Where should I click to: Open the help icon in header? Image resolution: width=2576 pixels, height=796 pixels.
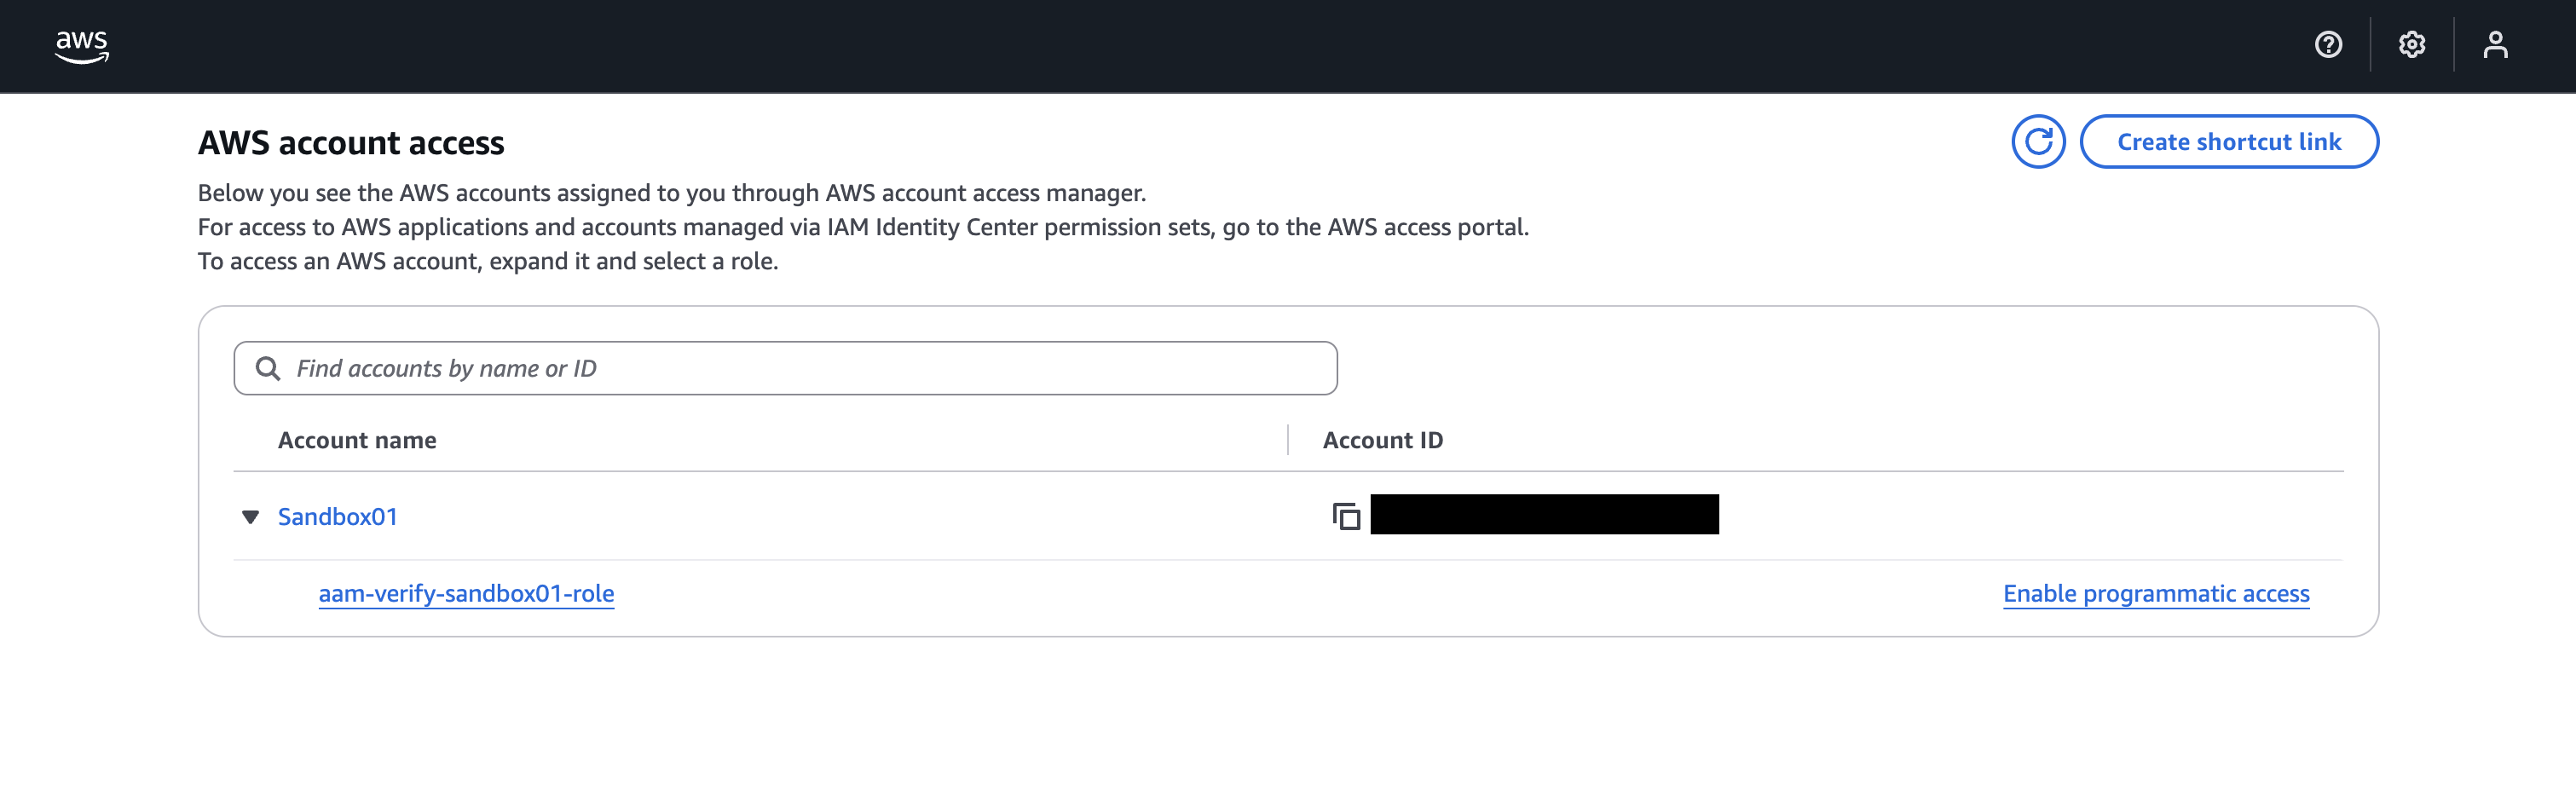(x=2328, y=45)
